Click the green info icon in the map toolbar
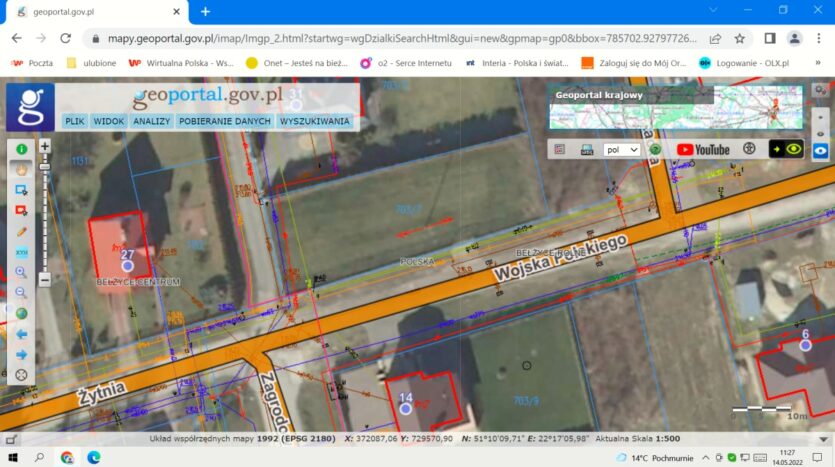The height and width of the screenshot is (467, 835). pyautogui.click(x=21, y=149)
